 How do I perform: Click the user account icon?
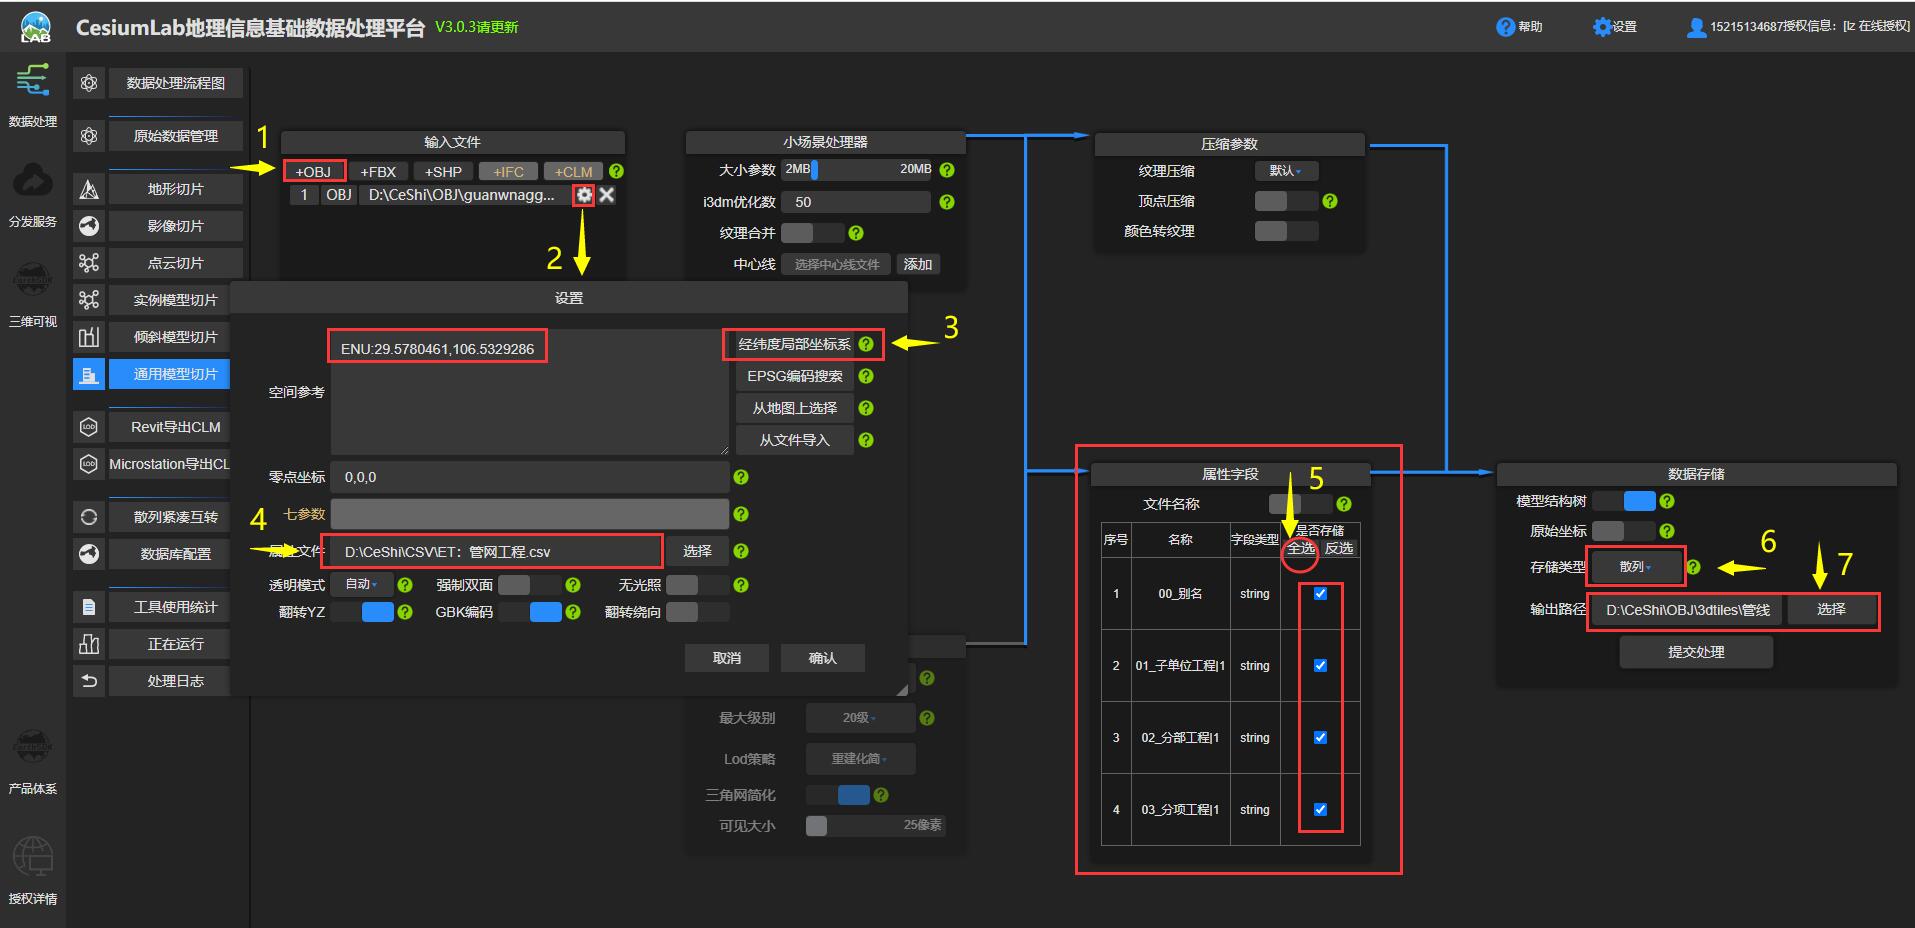(x=1696, y=28)
